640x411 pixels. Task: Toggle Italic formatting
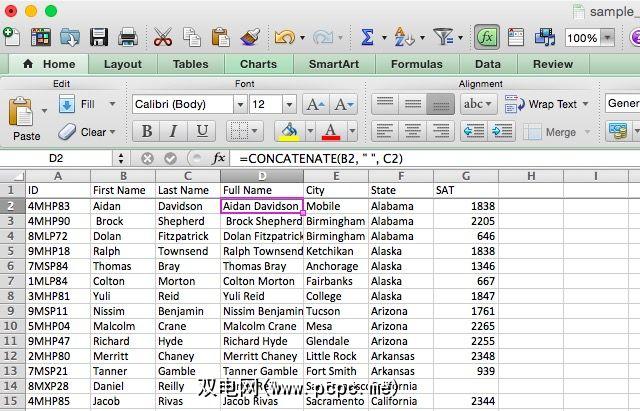tap(174, 132)
